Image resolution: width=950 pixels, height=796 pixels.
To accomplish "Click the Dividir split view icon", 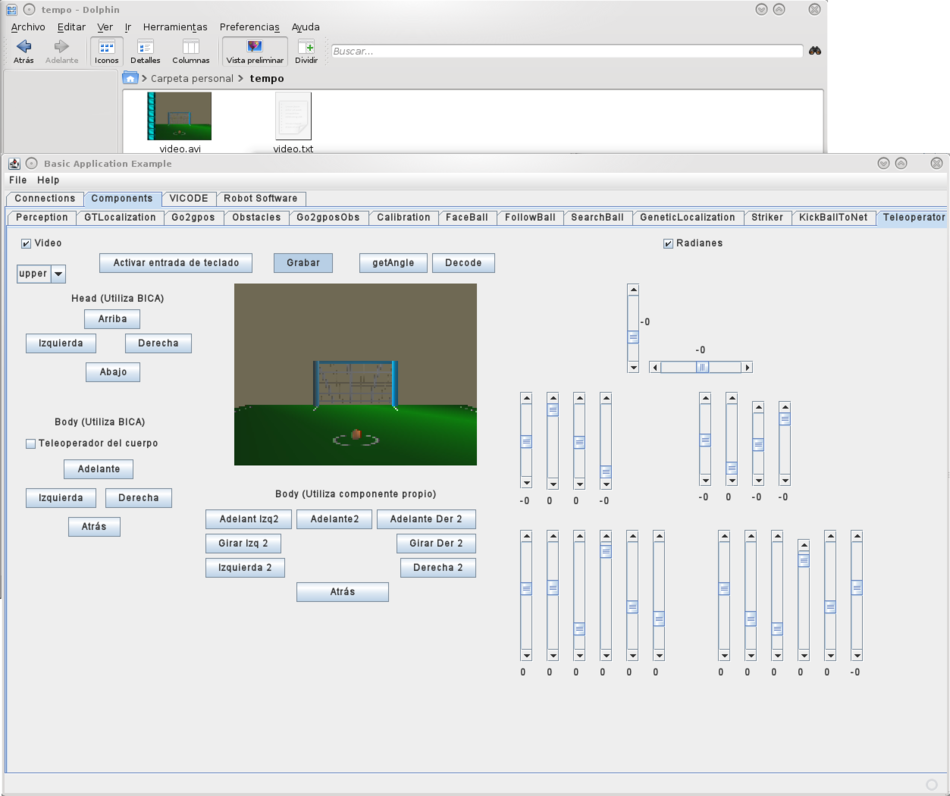I will (x=306, y=48).
